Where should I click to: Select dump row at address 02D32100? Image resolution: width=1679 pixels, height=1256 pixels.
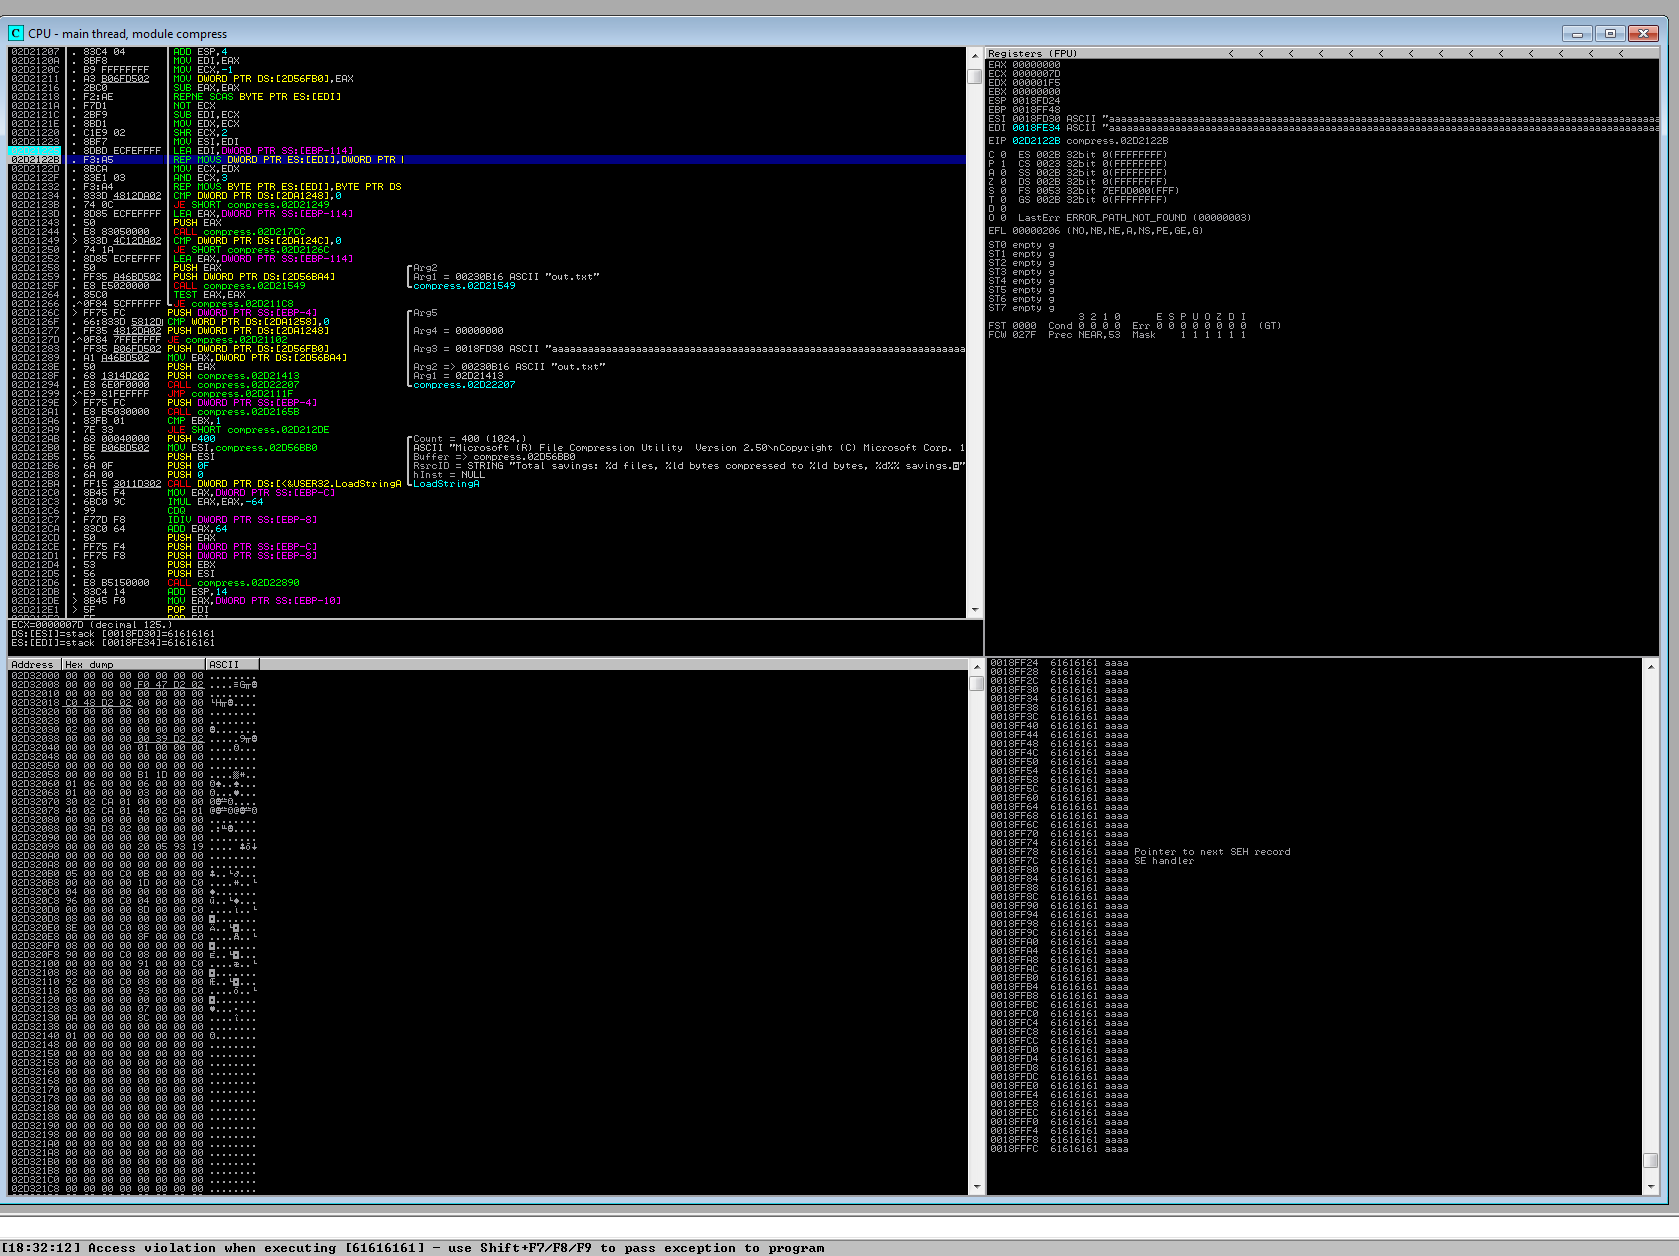[134, 963]
